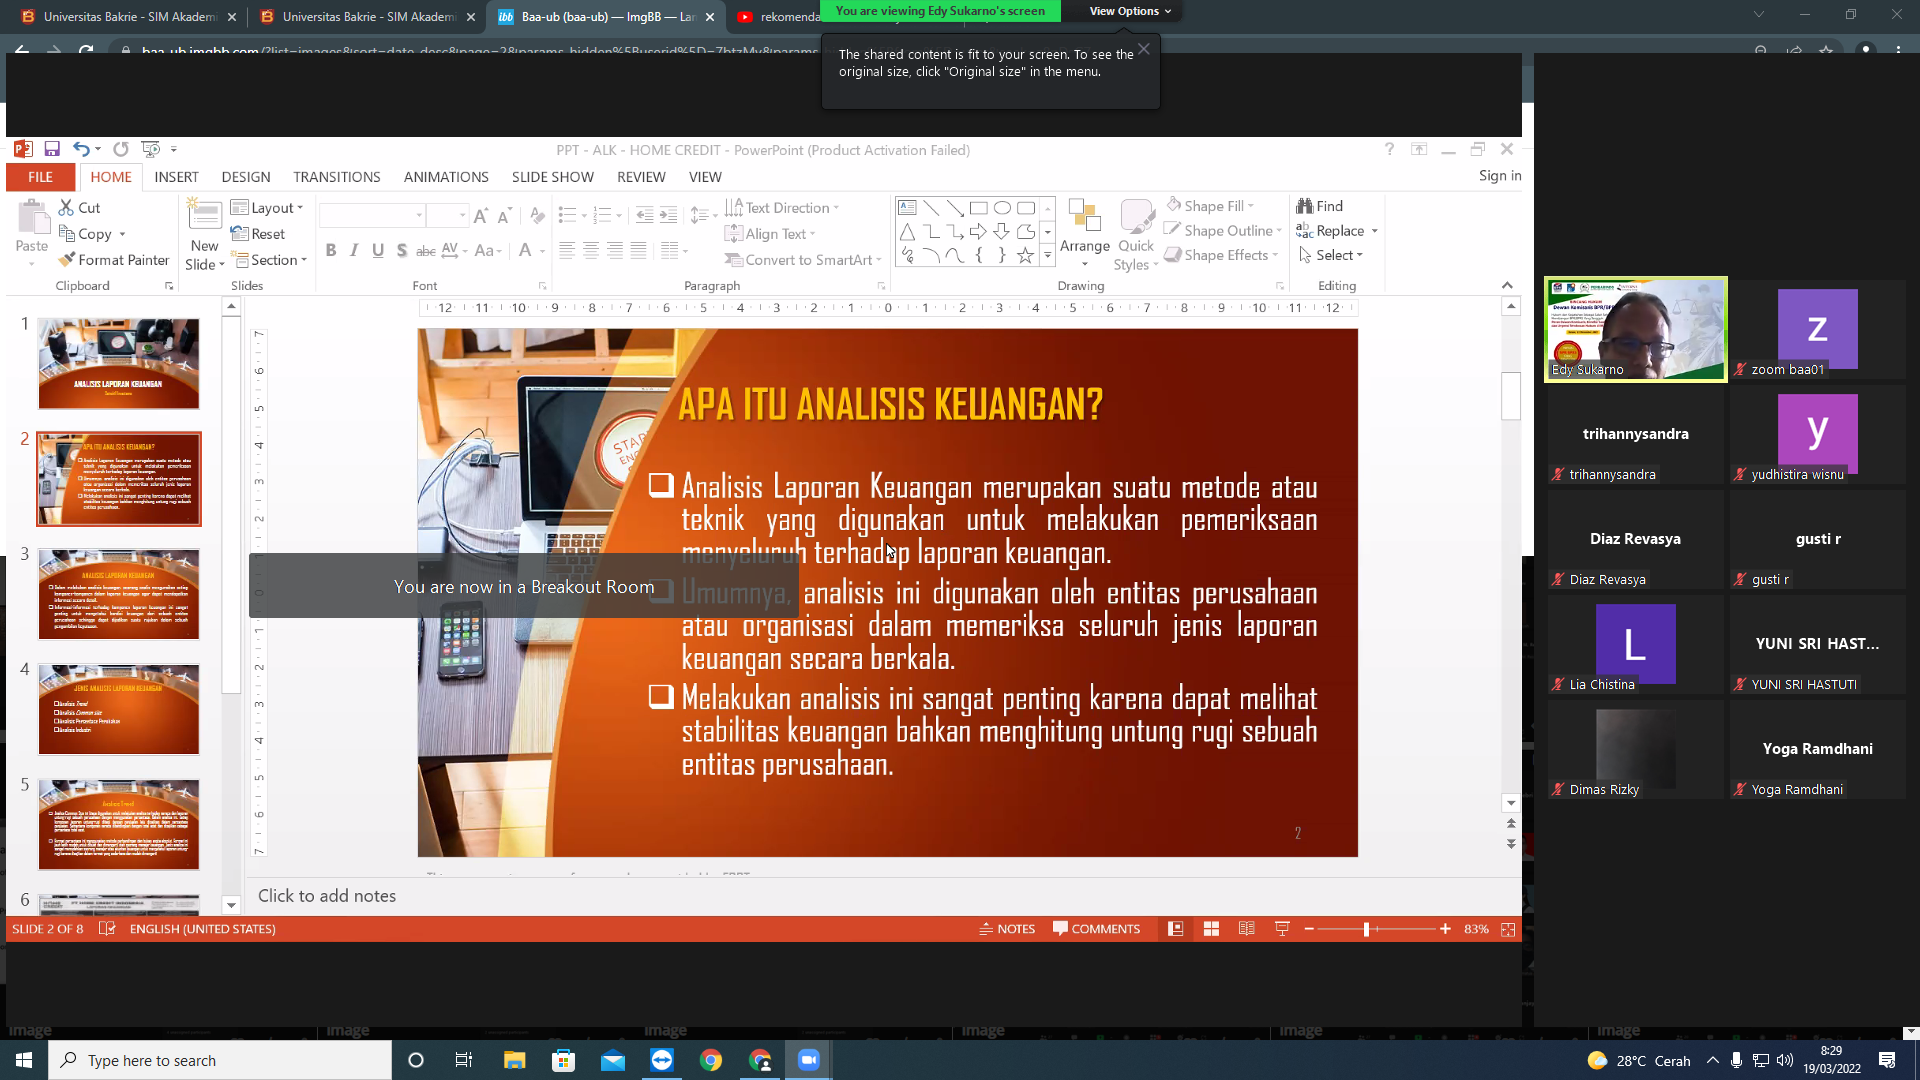This screenshot has width=1920, height=1080.
Task: Switch to the TRANSITIONS ribbon tab
Action: click(337, 177)
